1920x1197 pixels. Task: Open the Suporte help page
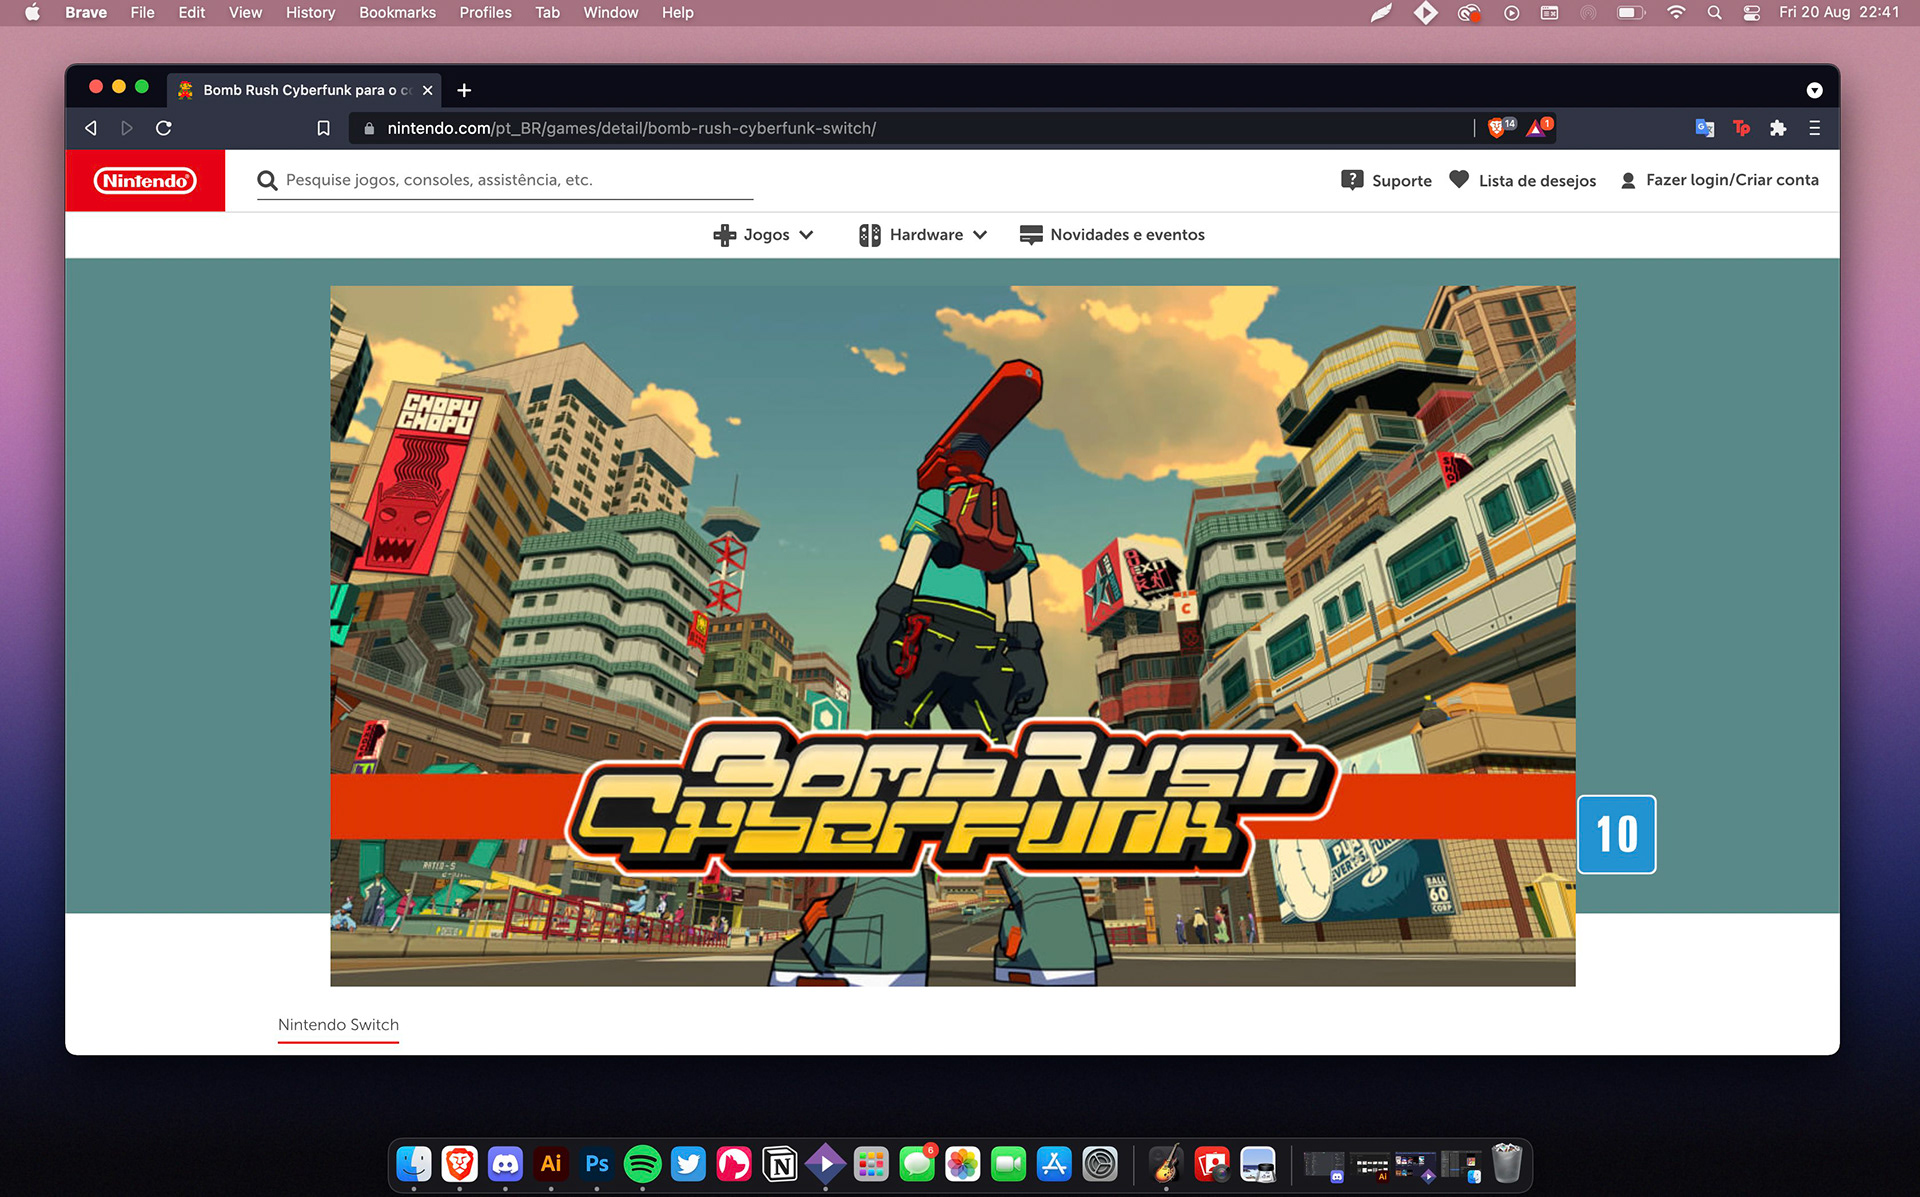[1386, 180]
